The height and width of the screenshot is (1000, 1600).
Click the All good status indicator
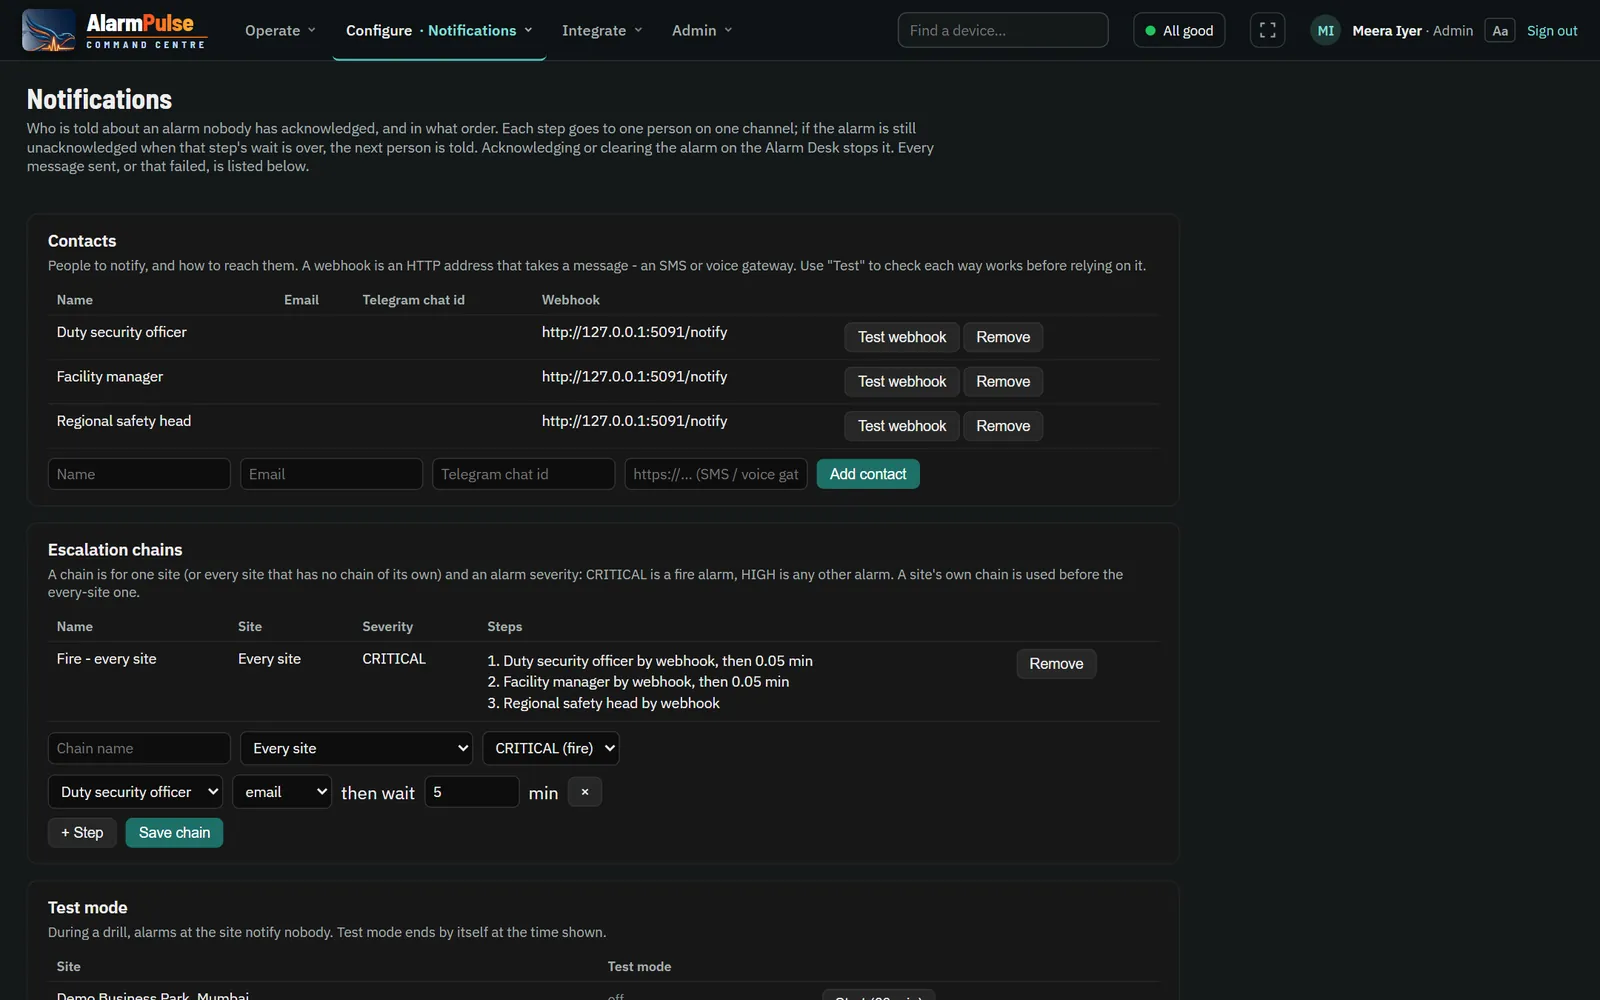[1179, 30]
